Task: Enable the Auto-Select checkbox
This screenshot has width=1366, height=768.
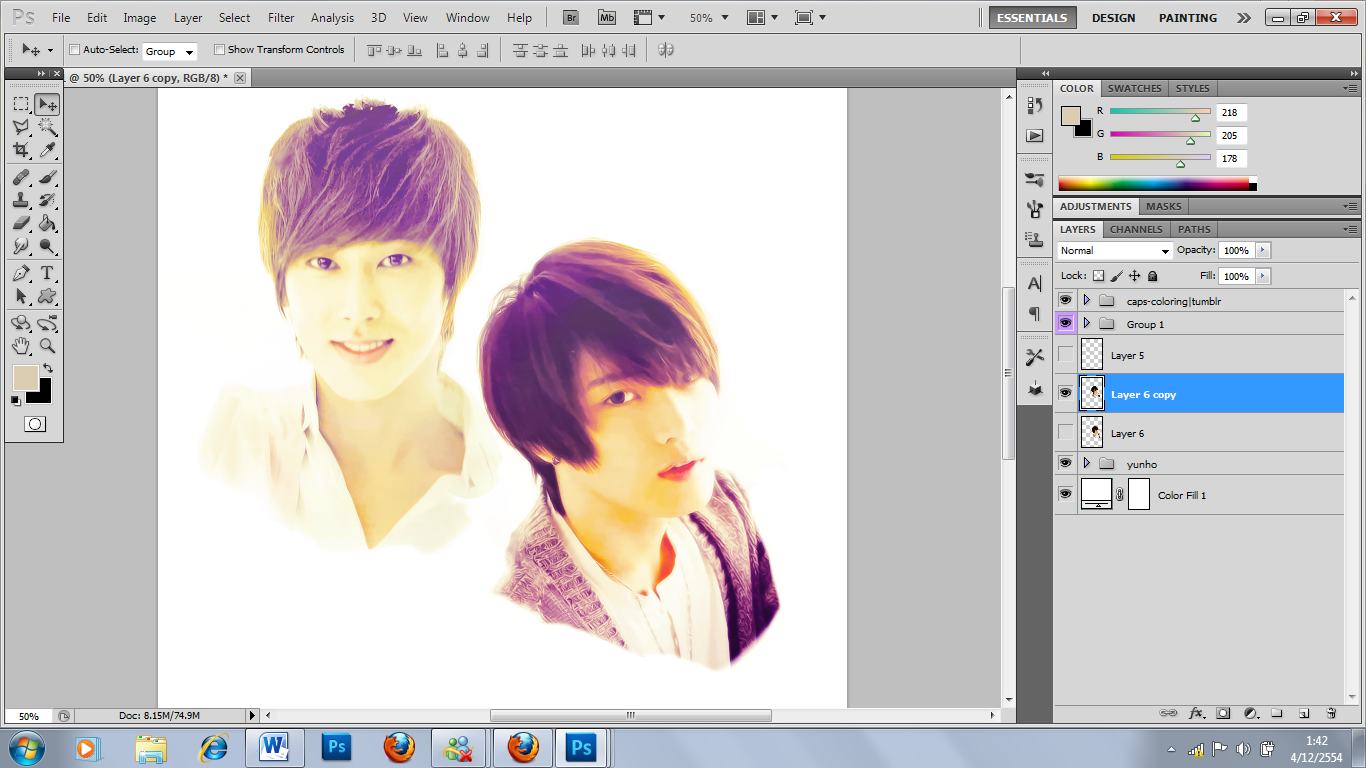Action: click(x=75, y=50)
